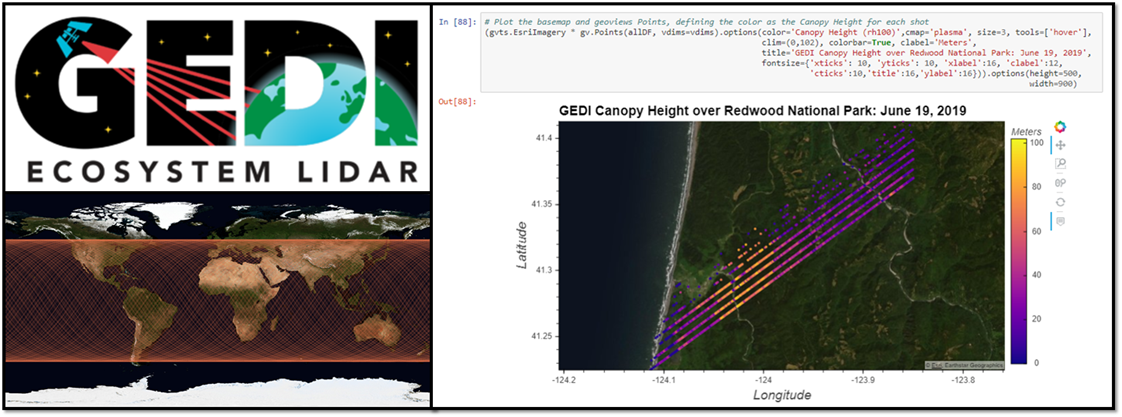1122x417 pixels.
Task: Click the plot title about Redwood National Park
Action: coord(763,112)
